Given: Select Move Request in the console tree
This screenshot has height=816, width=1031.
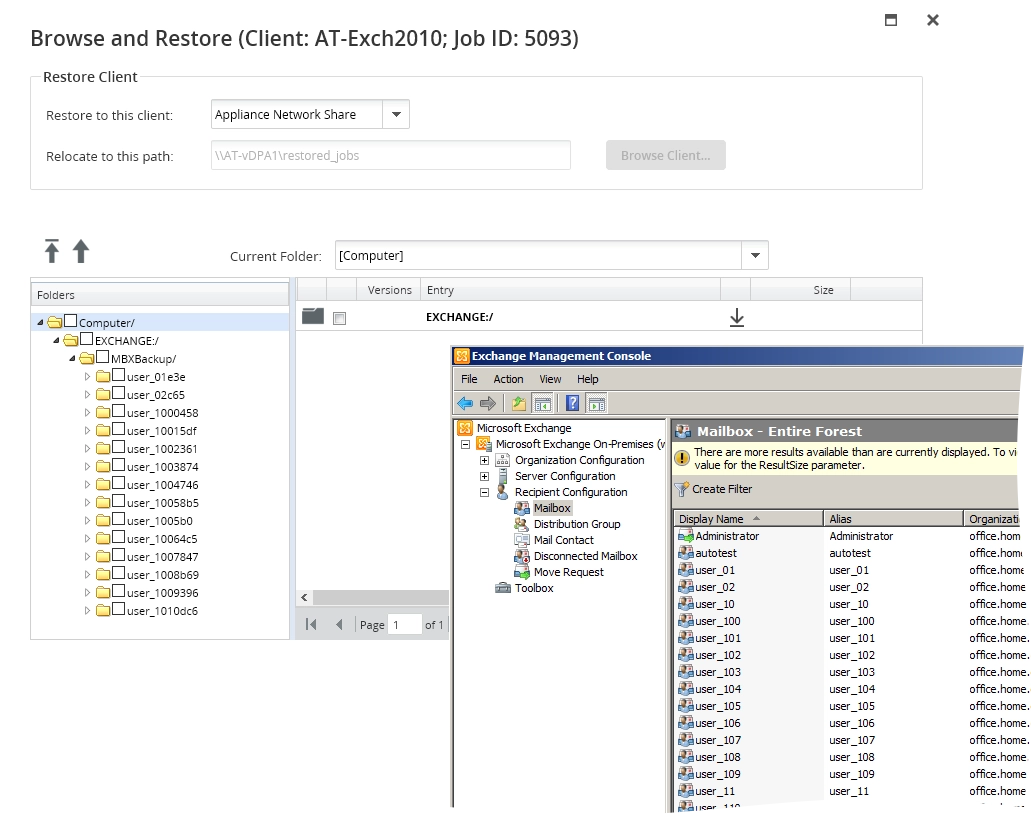Looking at the screenshot, I should (568, 572).
